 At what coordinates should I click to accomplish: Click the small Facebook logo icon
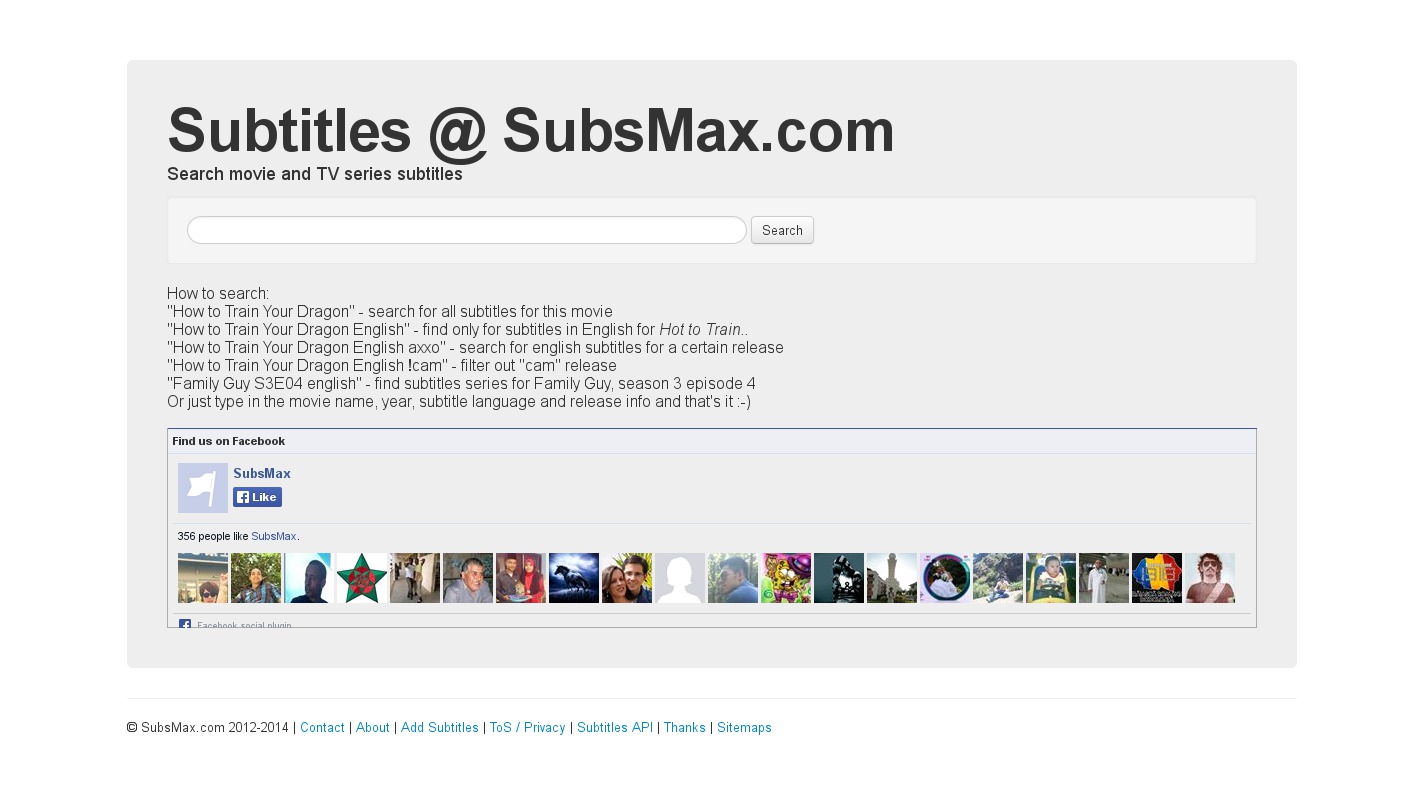point(185,625)
